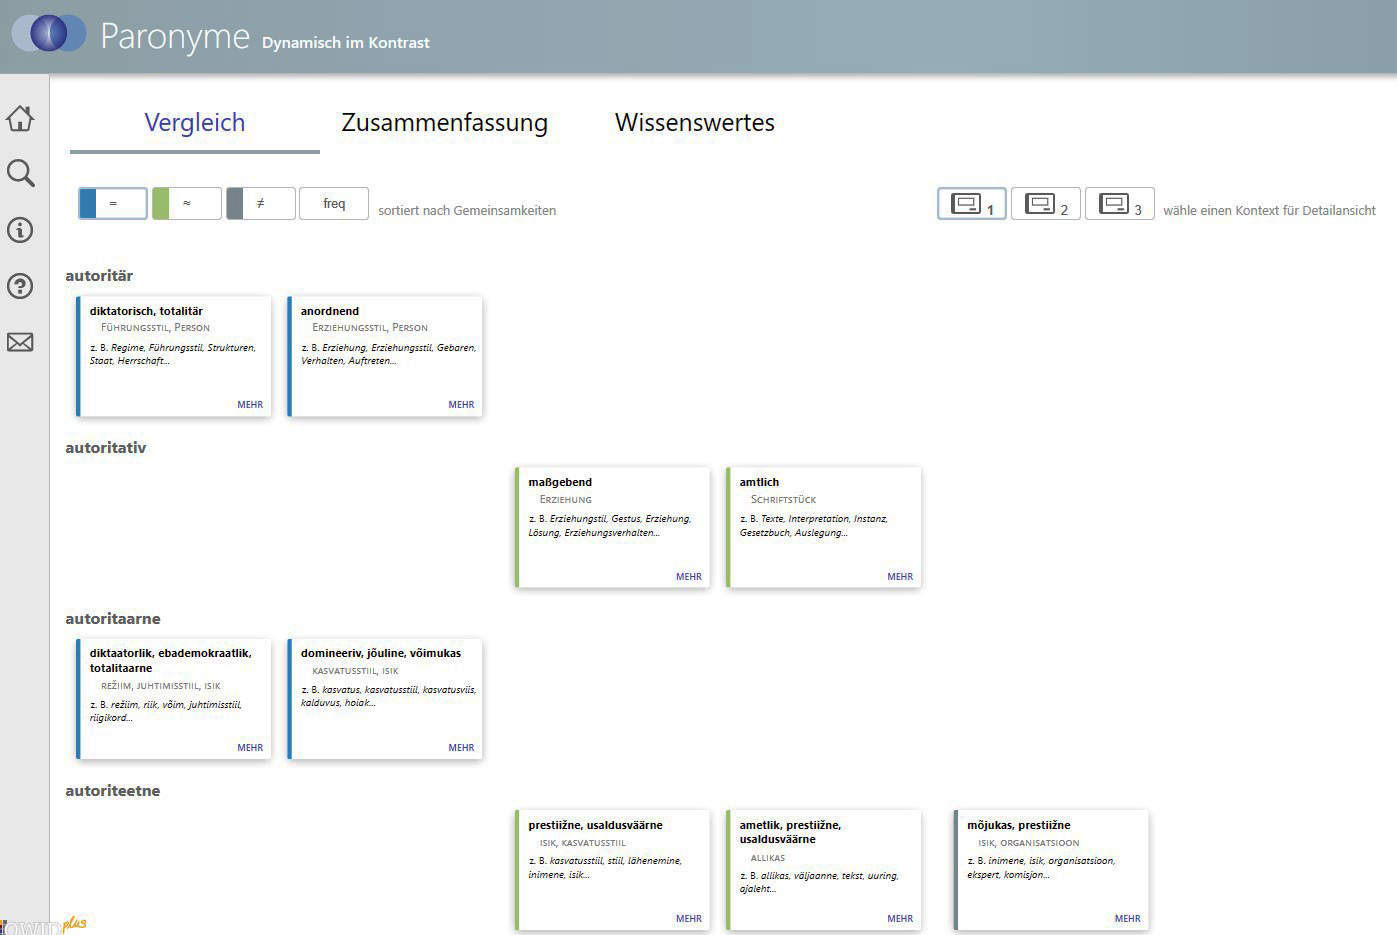The height and width of the screenshot is (935, 1397).
Task: Open the info icon in sidebar
Action: [20, 230]
